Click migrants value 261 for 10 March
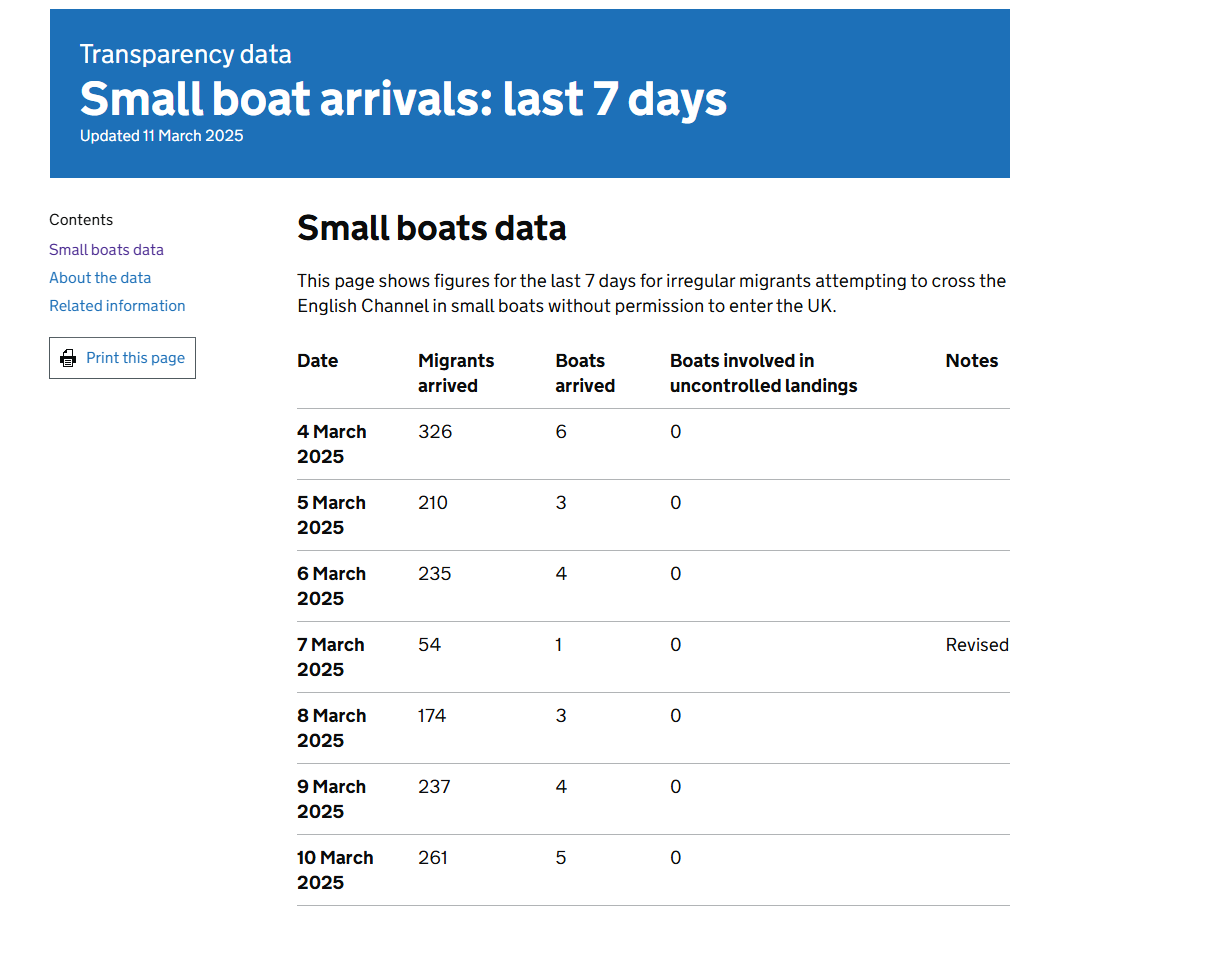1206x962 pixels. pos(433,858)
